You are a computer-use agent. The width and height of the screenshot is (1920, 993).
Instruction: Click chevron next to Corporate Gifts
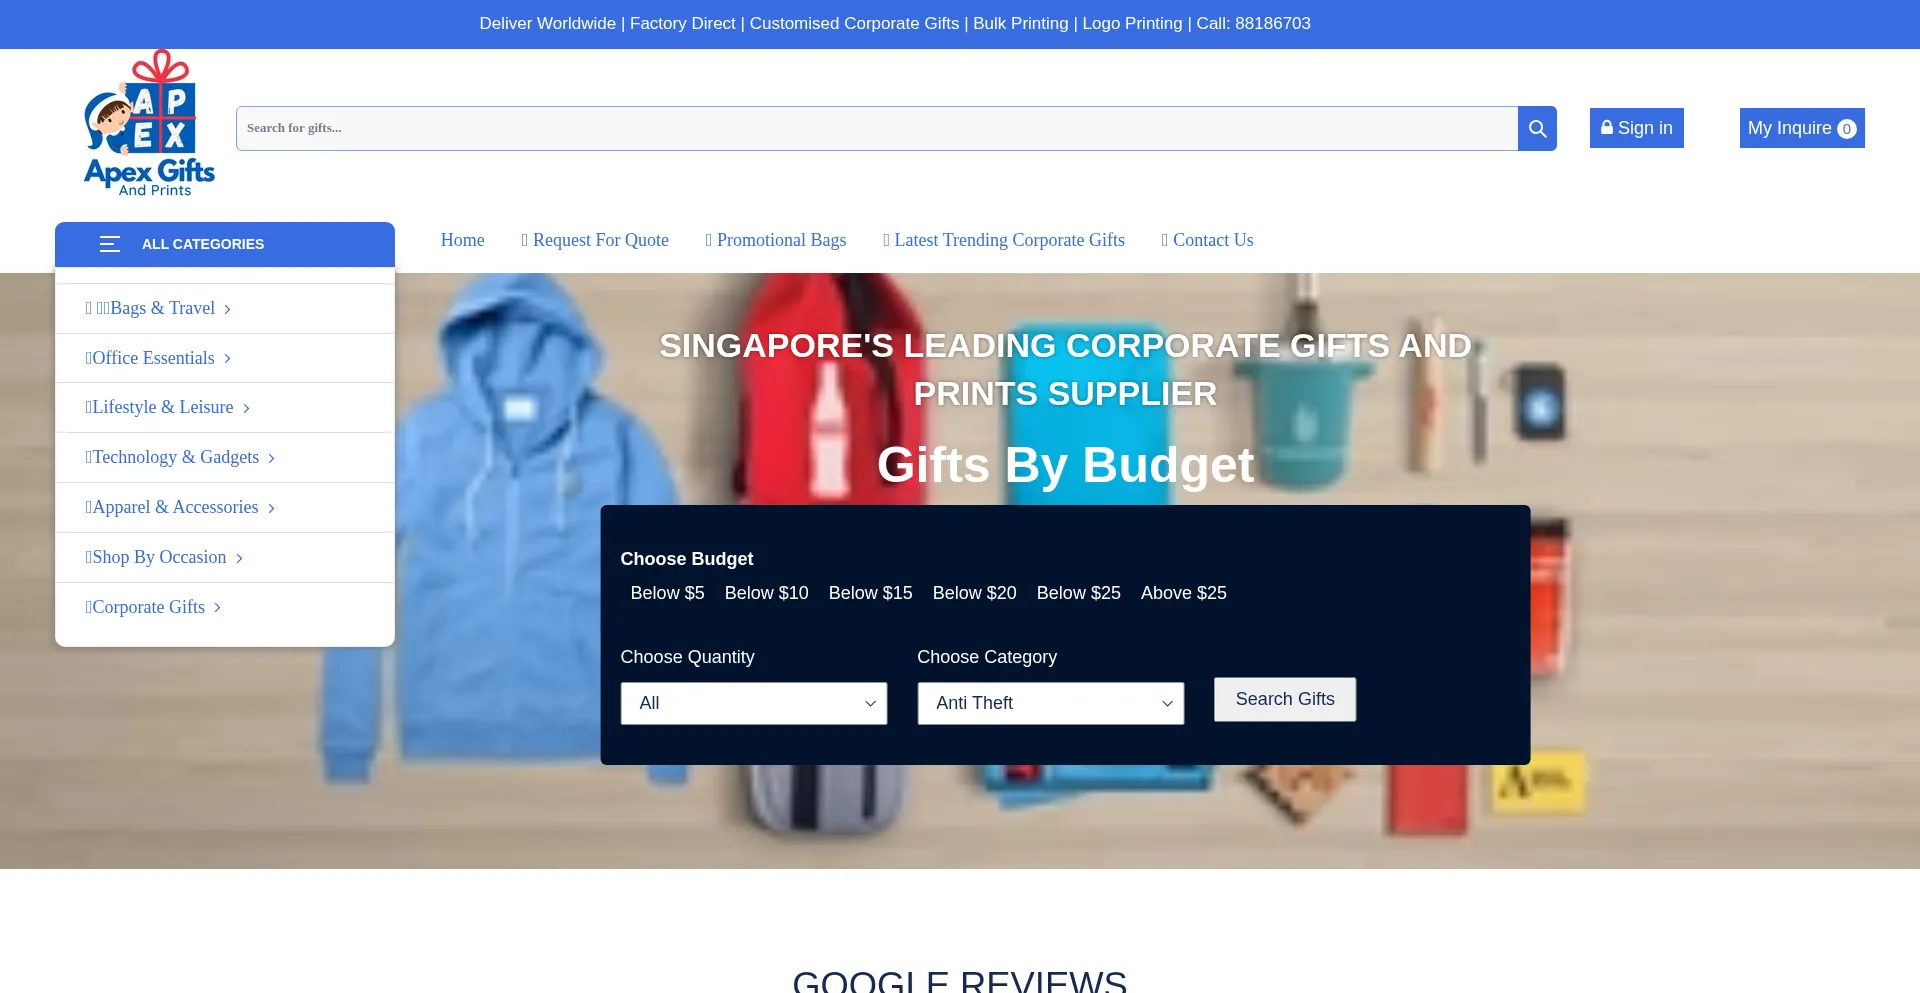point(217,608)
